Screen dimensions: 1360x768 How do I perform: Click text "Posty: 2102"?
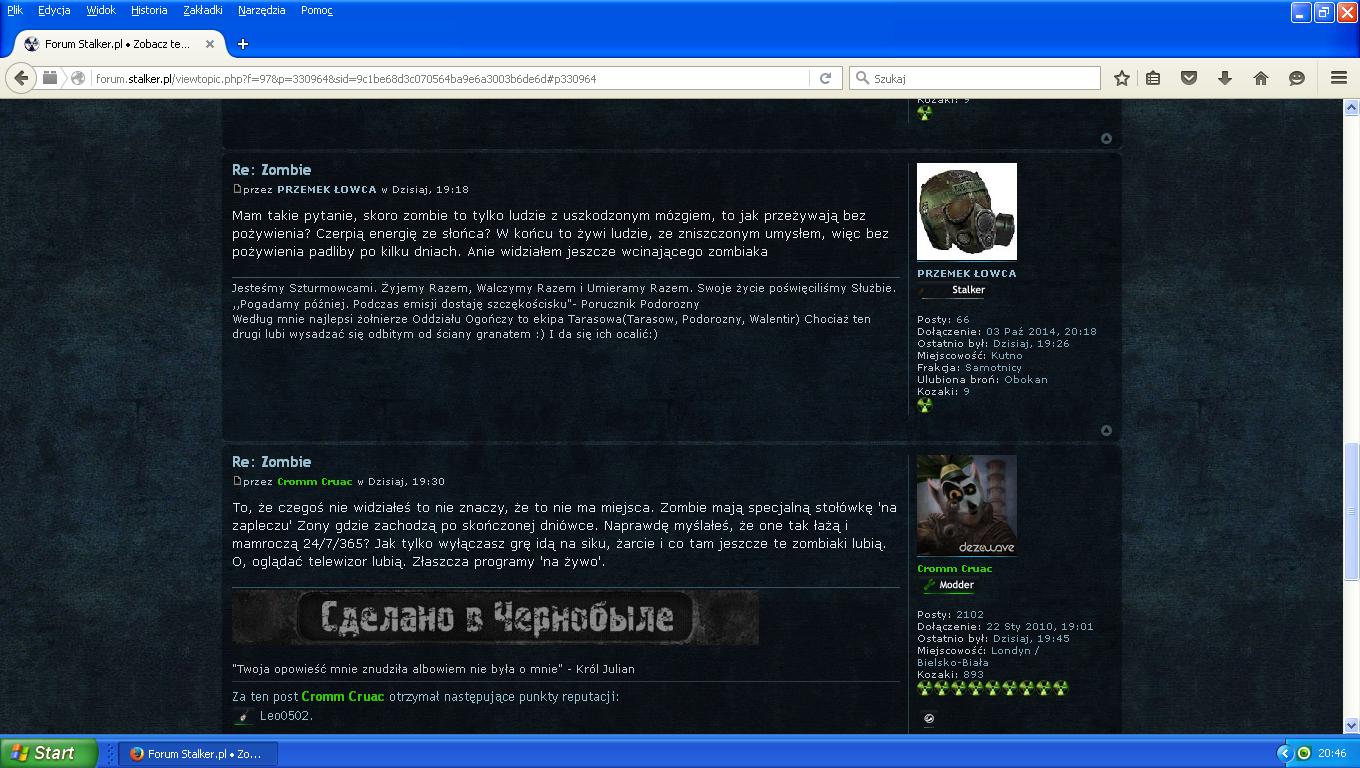pyautogui.click(x=950, y=614)
